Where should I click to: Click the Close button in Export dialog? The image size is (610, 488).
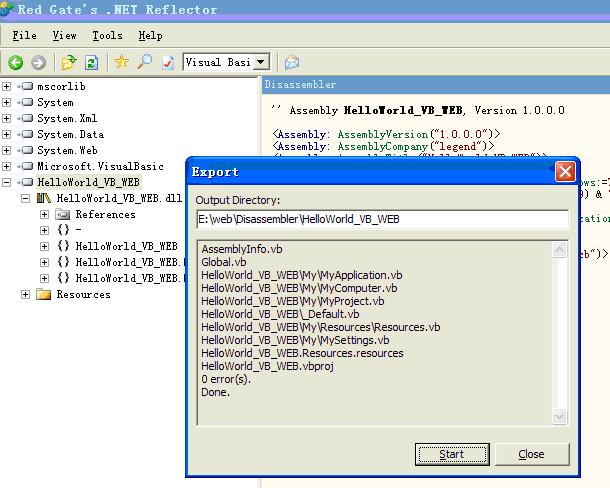pyautogui.click(x=531, y=454)
